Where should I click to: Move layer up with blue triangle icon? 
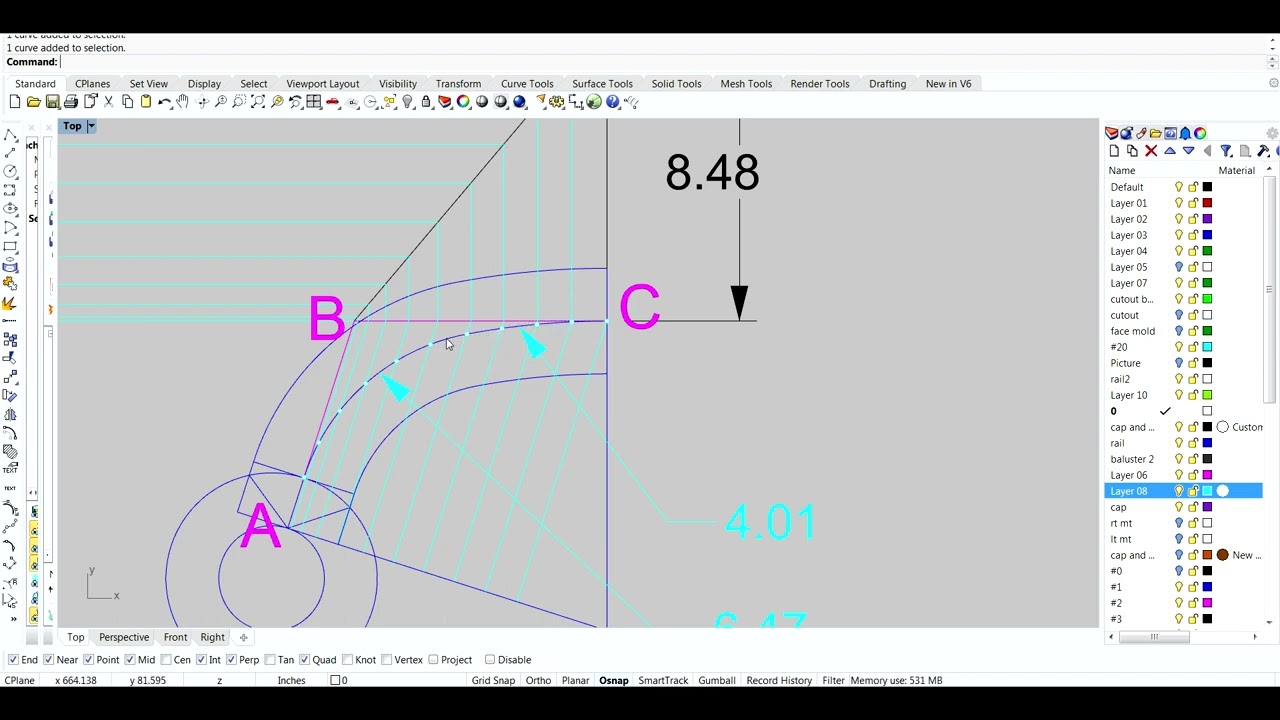[x=1170, y=151]
